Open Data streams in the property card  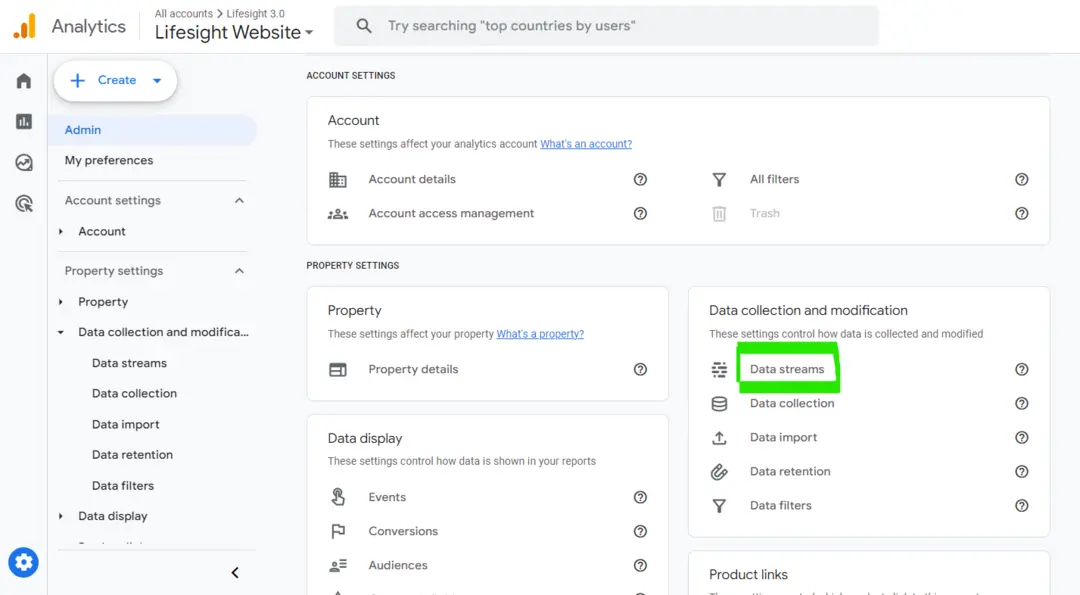[x=787, y=369]
